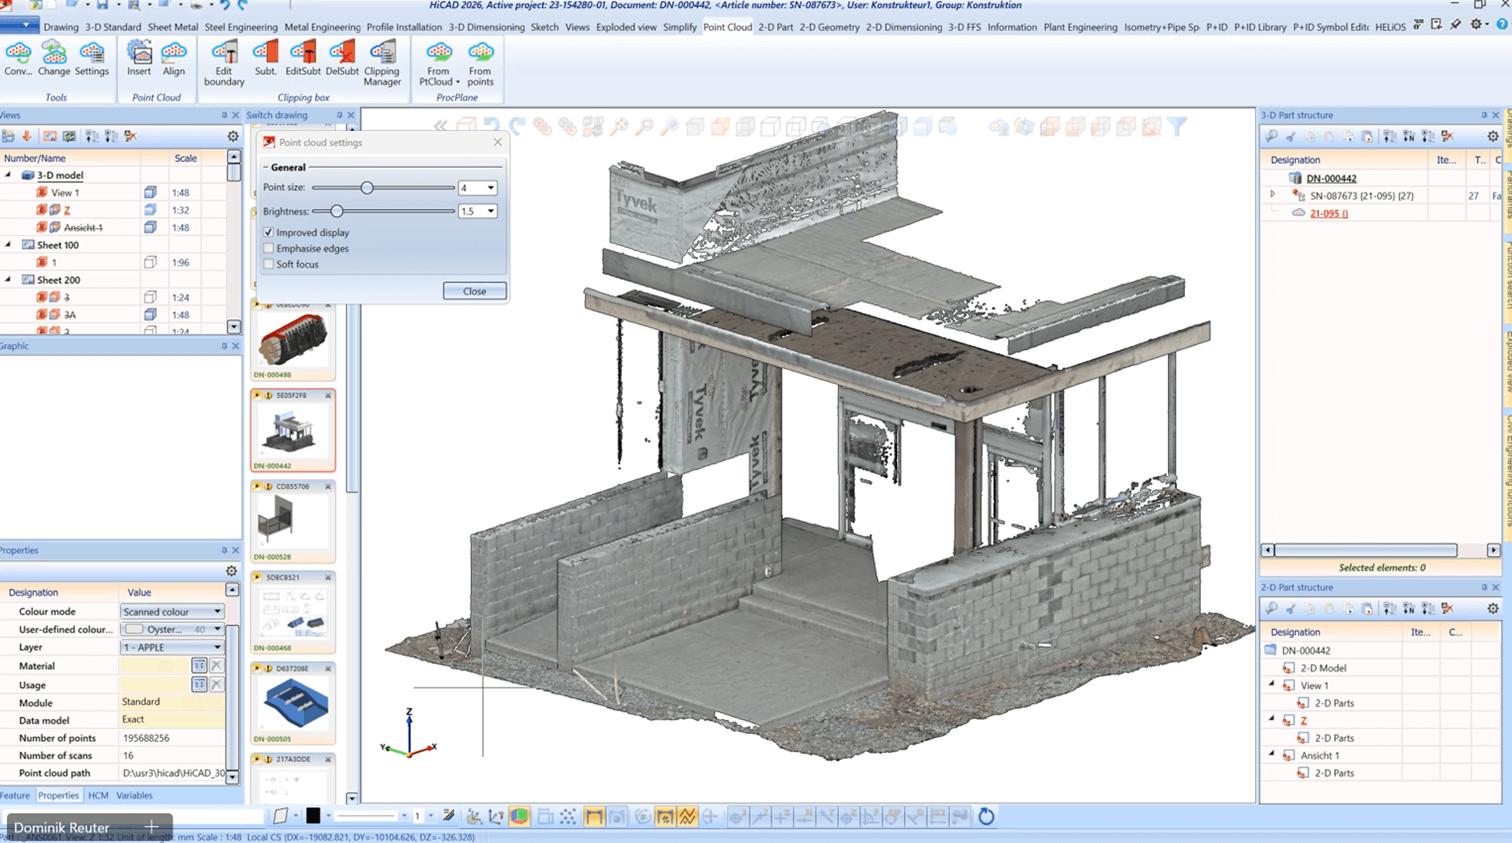Click the Insert point cloud icon
Viewport: 1512px width, 843px height.
tap(139, 58)
